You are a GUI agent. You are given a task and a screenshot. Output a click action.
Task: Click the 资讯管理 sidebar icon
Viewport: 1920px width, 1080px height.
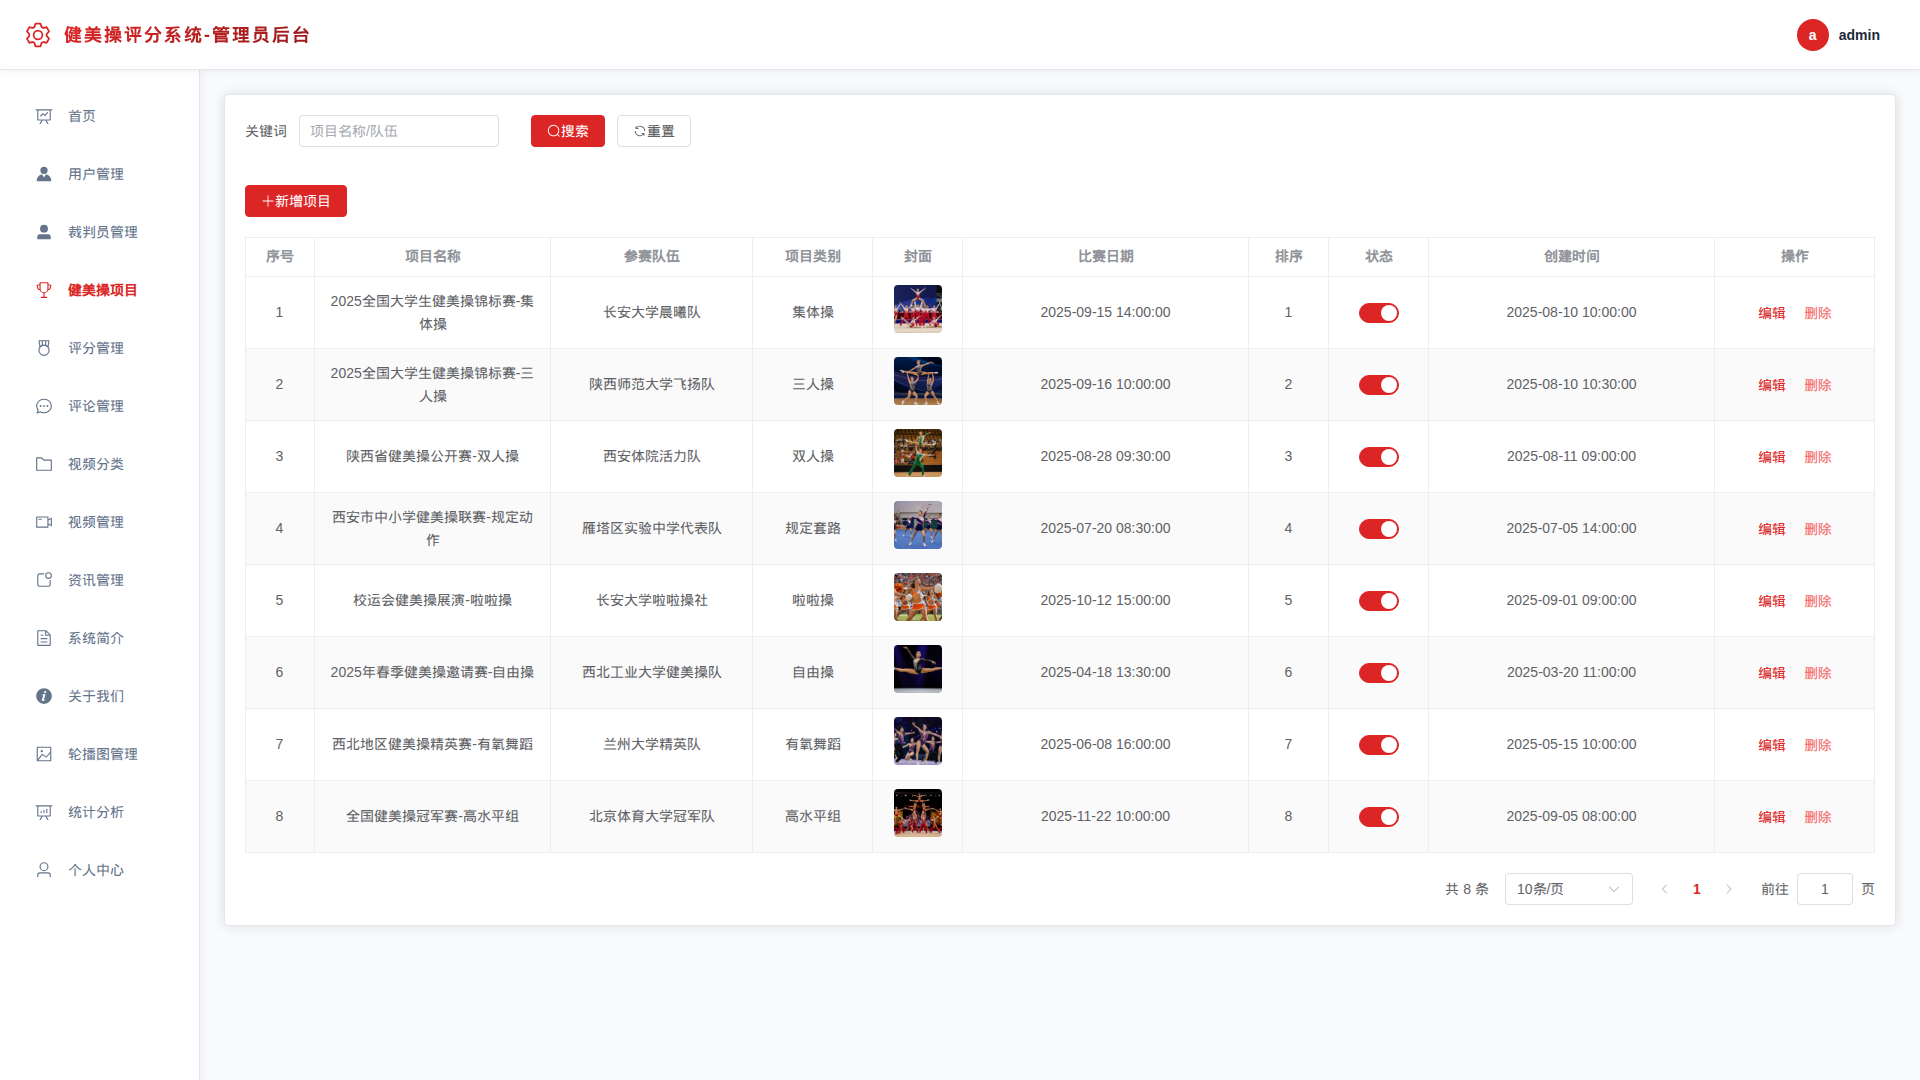[x=44, y=580]
